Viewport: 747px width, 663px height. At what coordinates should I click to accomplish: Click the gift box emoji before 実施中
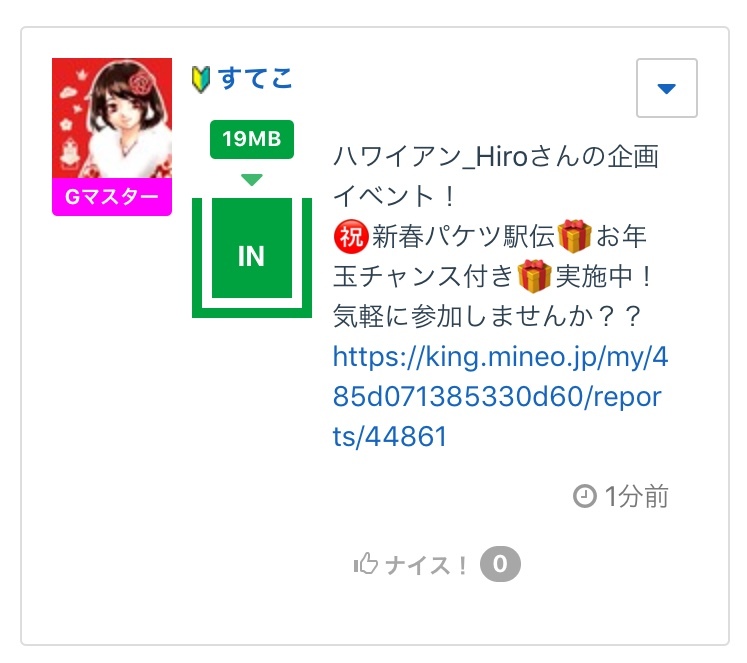click(534, 276)
